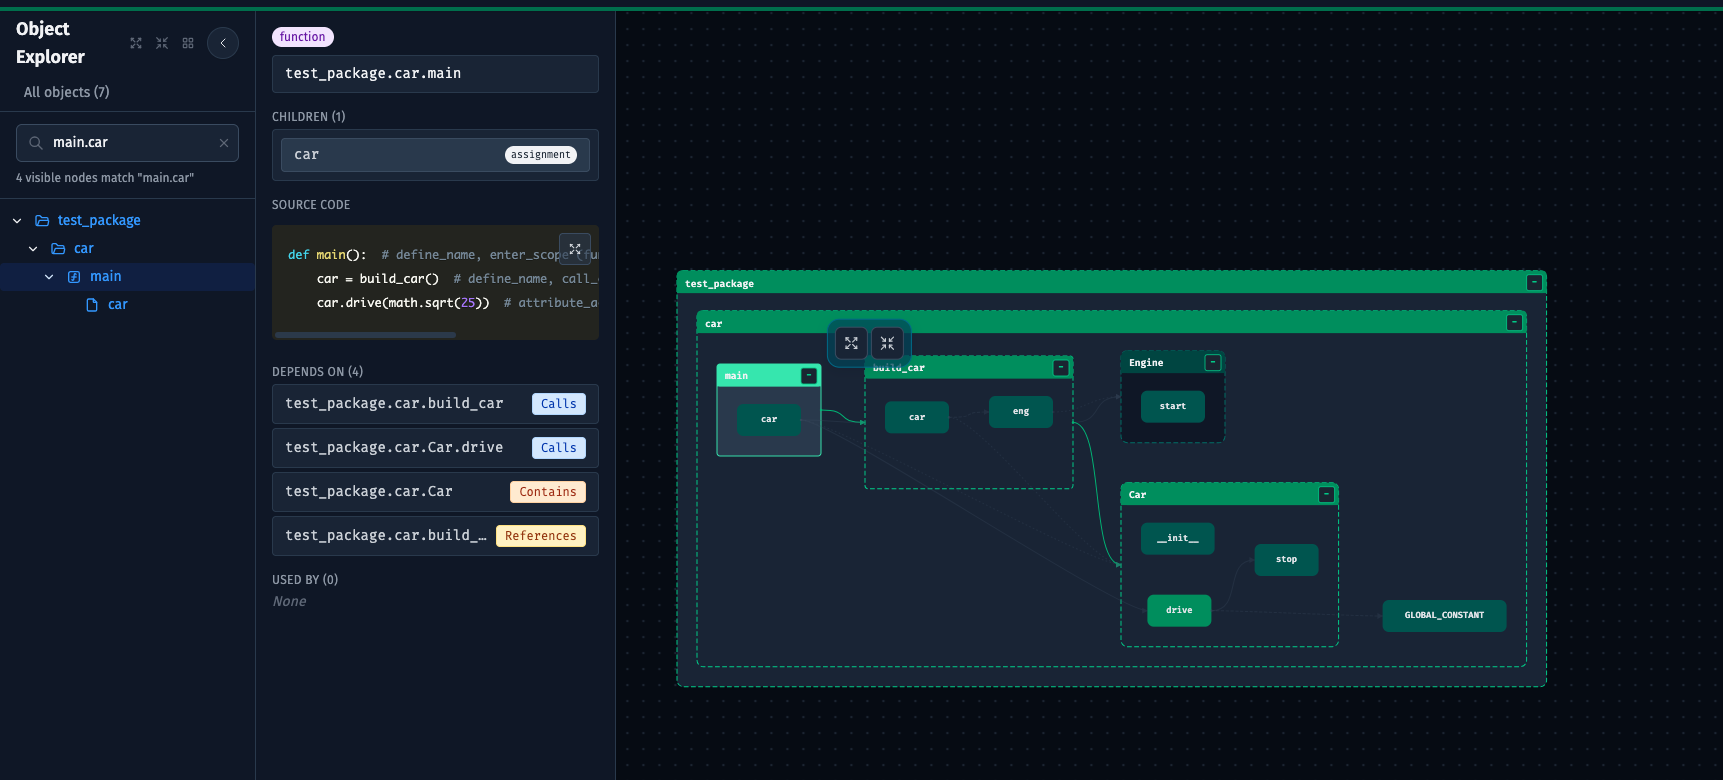Open dependency test_package.car.Car.drive
Image resolution: width=1723 pixels, height=780 pixels.
point(435,448)
